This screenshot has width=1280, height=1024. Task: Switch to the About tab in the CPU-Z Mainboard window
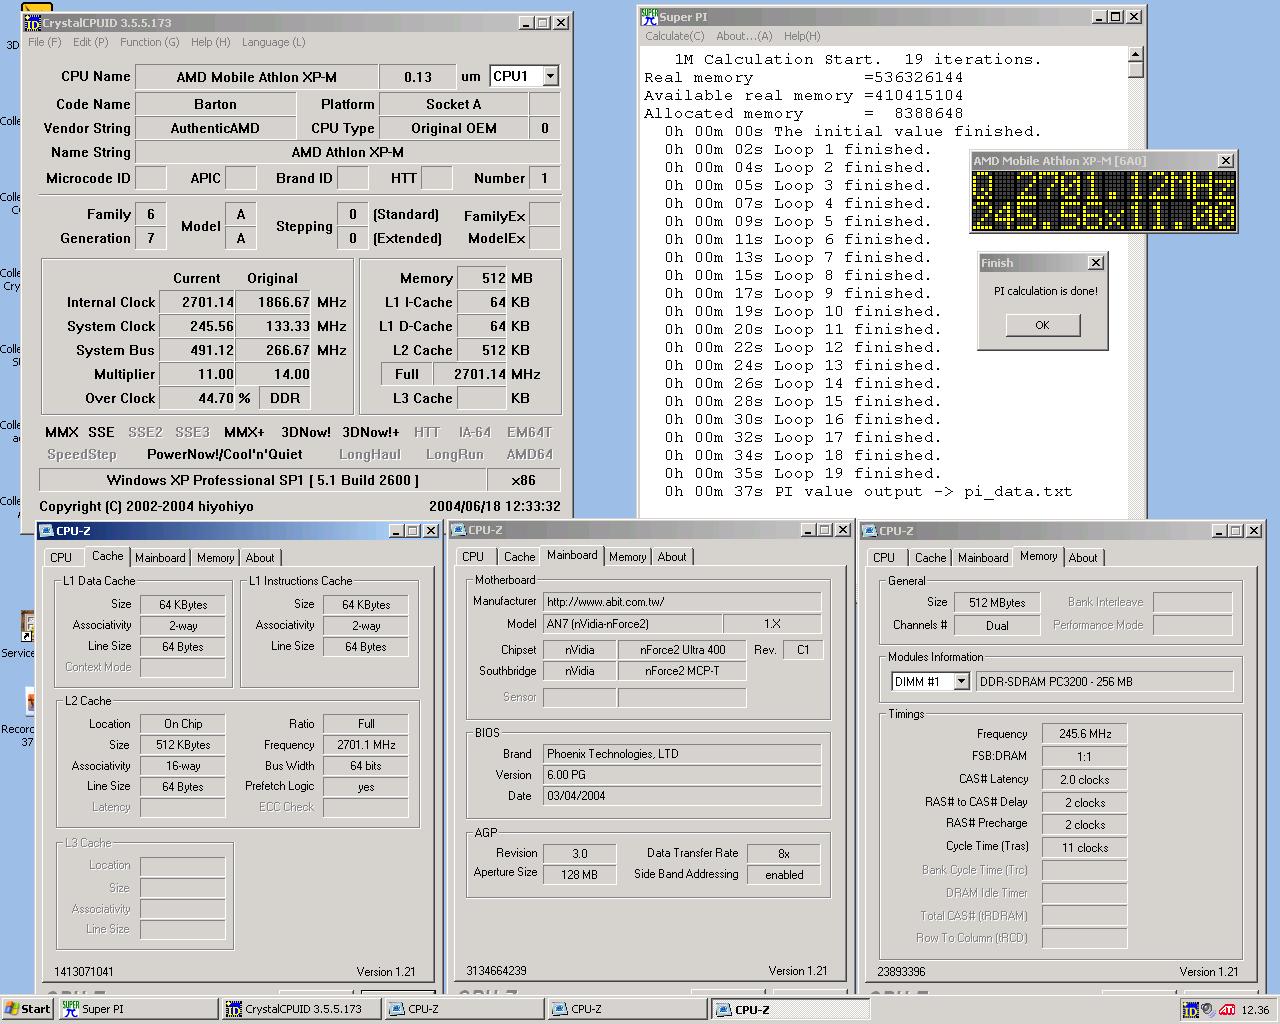(x=672, y=557)
